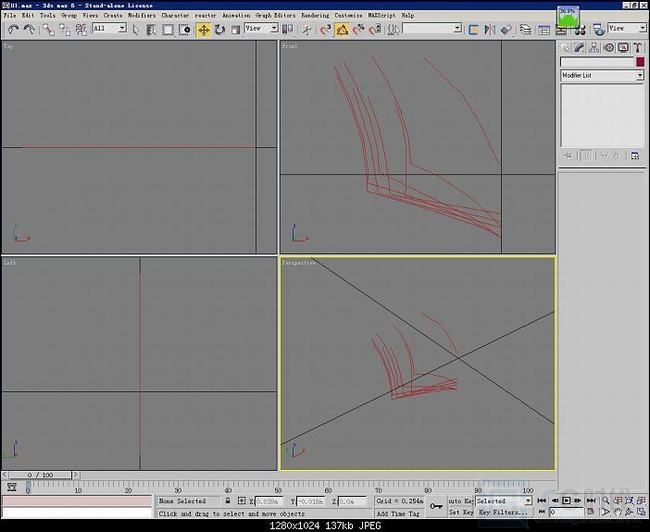Viewport: 650px width, 532px height.
Task: Click the X coordinate input field
Action: (267, 501)
